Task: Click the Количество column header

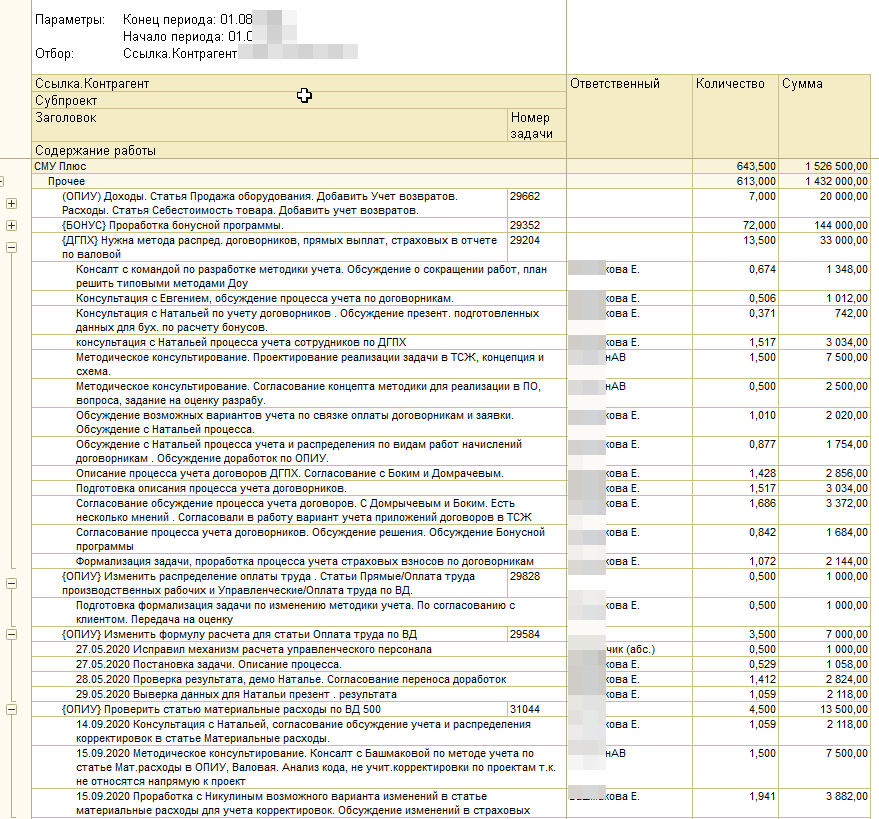Action: [735, 117]
